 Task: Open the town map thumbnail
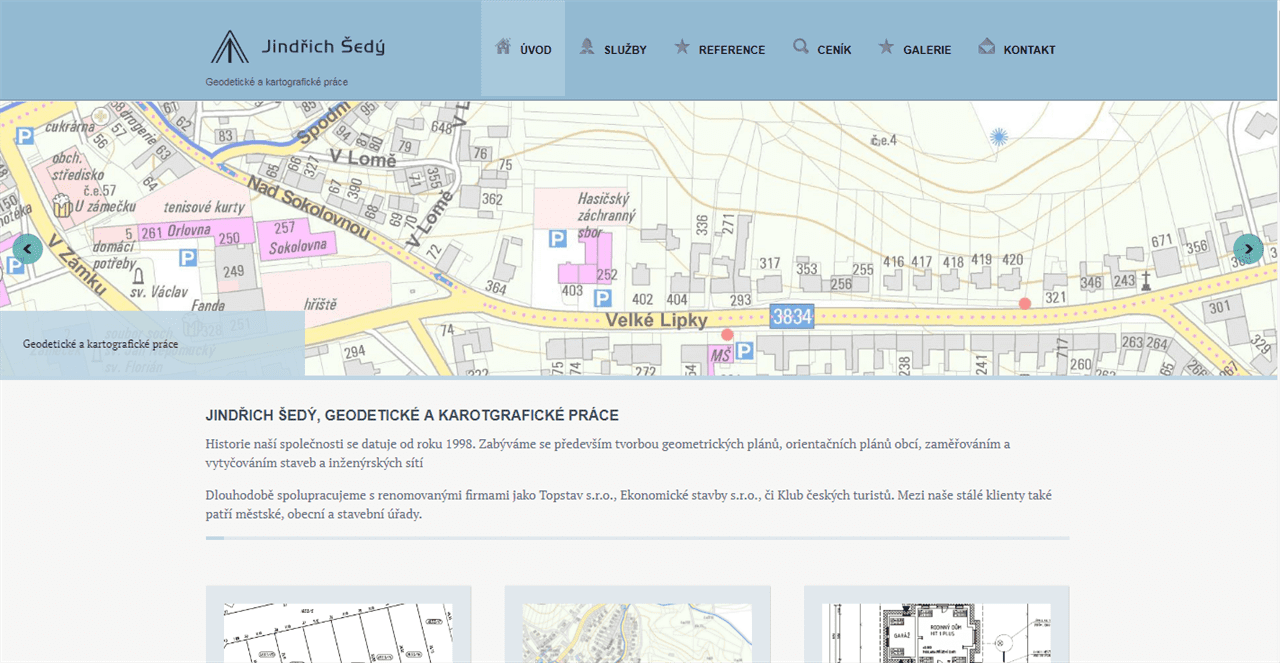pos(637,632)
